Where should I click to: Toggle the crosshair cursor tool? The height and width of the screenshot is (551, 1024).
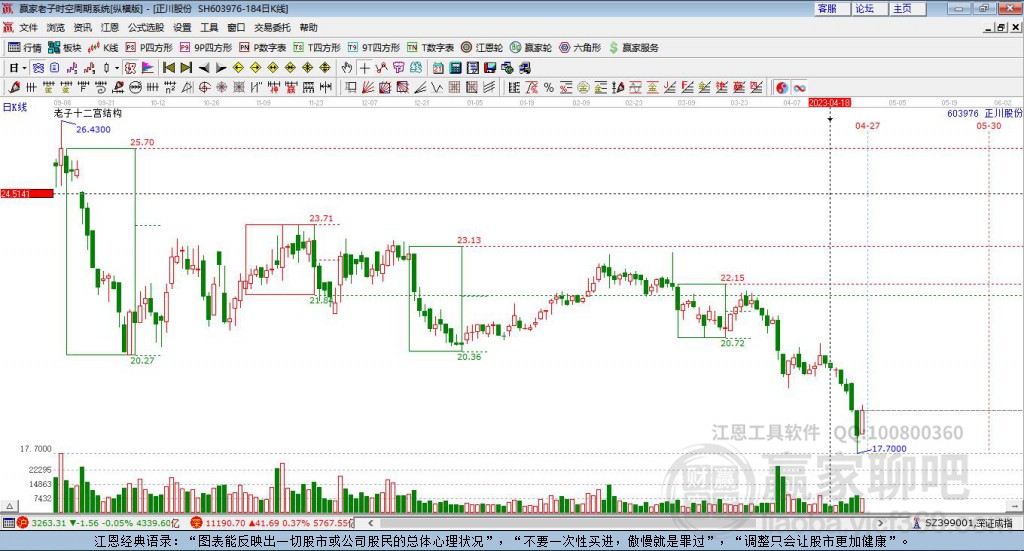[x=364, y=68]
